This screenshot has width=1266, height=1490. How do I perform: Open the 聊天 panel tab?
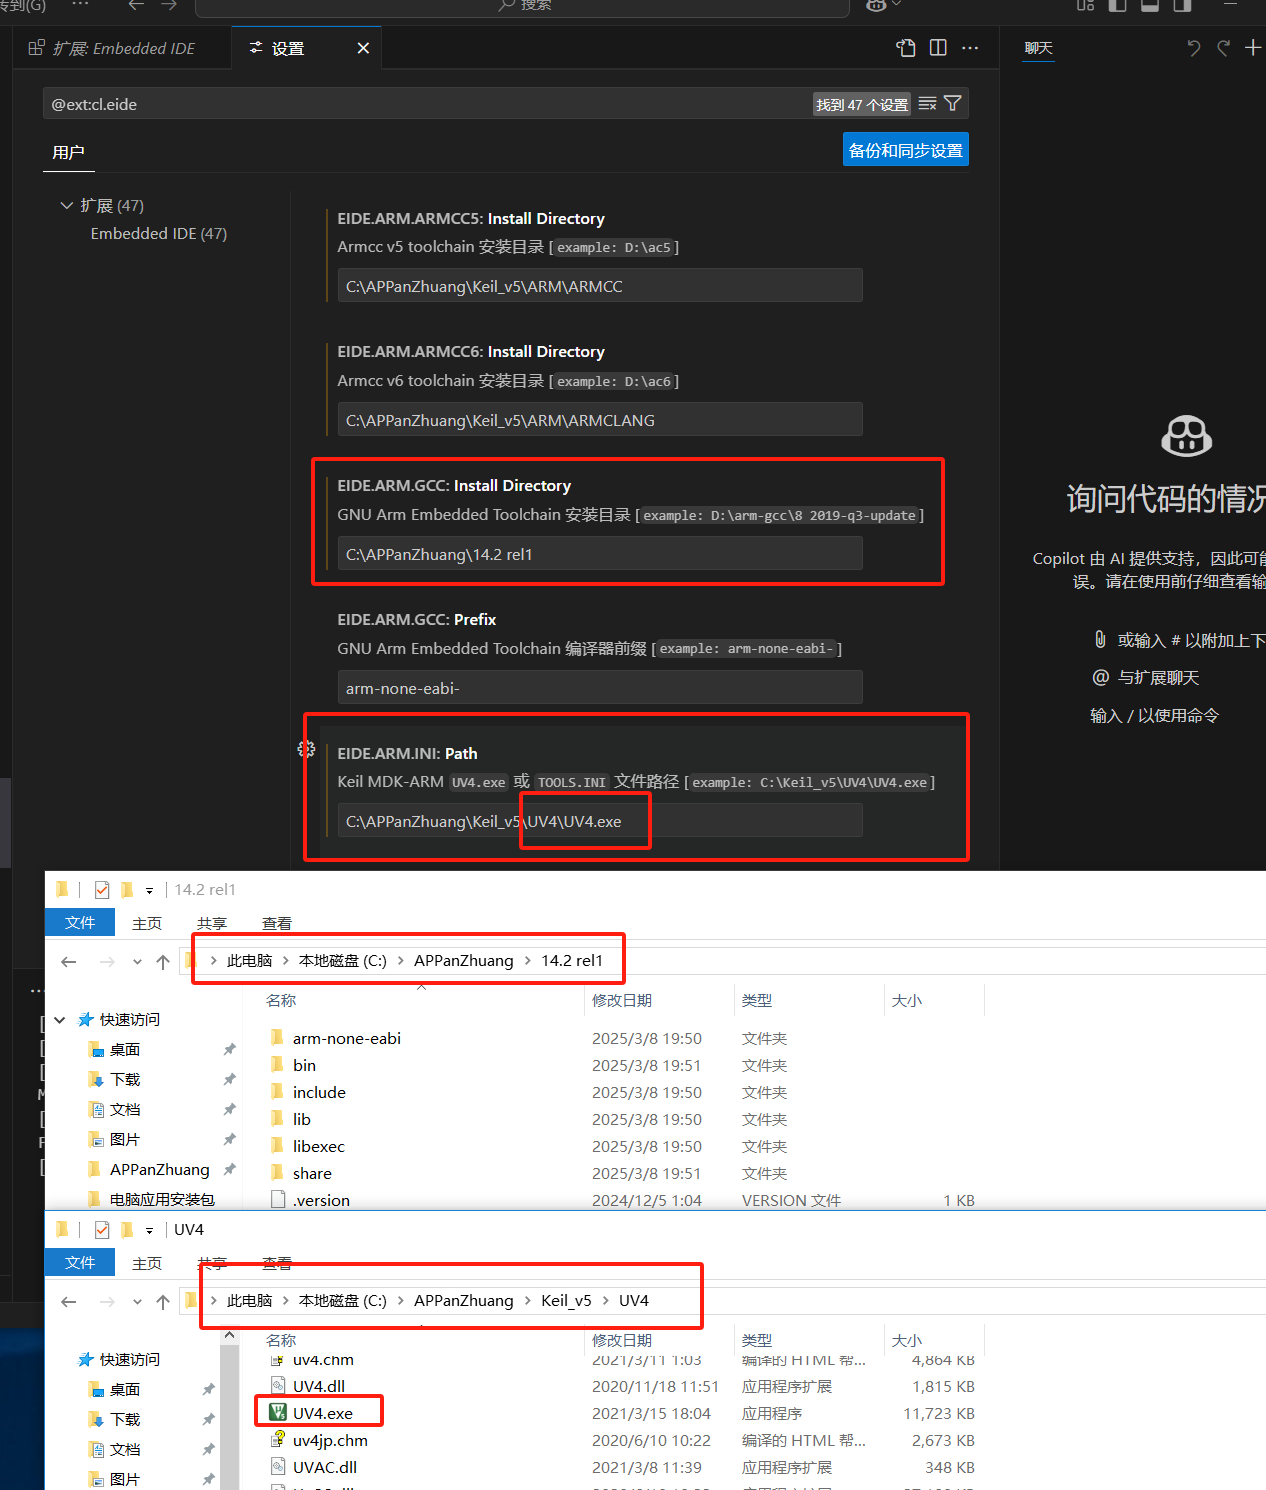(x=1039, y=48)
